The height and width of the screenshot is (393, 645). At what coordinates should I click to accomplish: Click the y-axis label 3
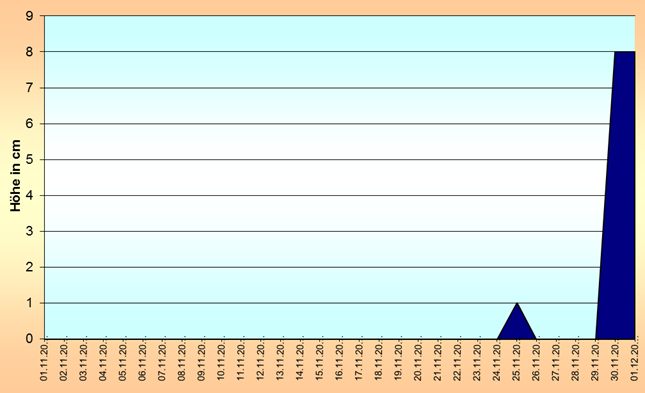[29, 231]
